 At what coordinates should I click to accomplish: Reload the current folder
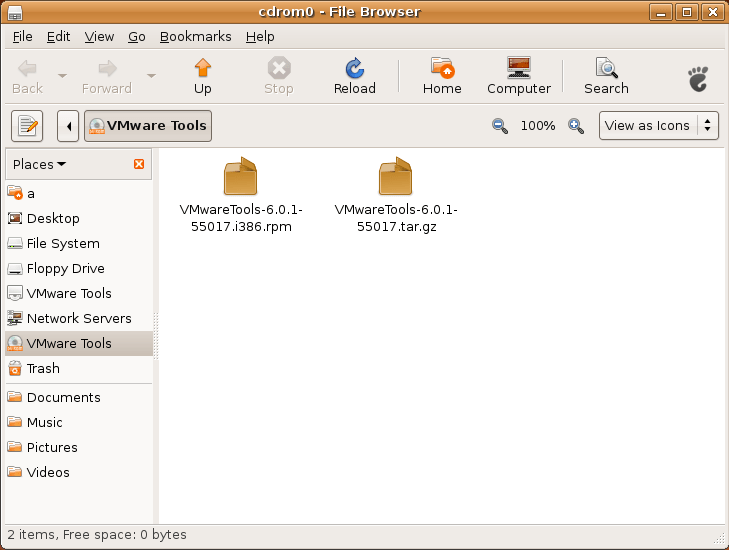(354, 76)
